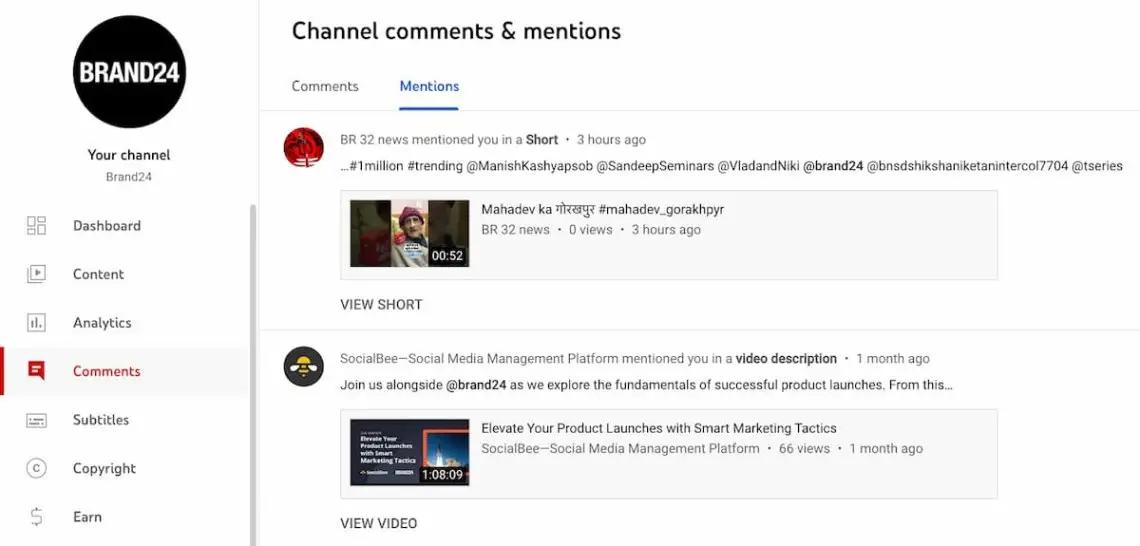The height and width of the screenshot is (546, 1140).
Task: Open the 1:08:09 video thumbnail
Action: (x=409, y=452)
